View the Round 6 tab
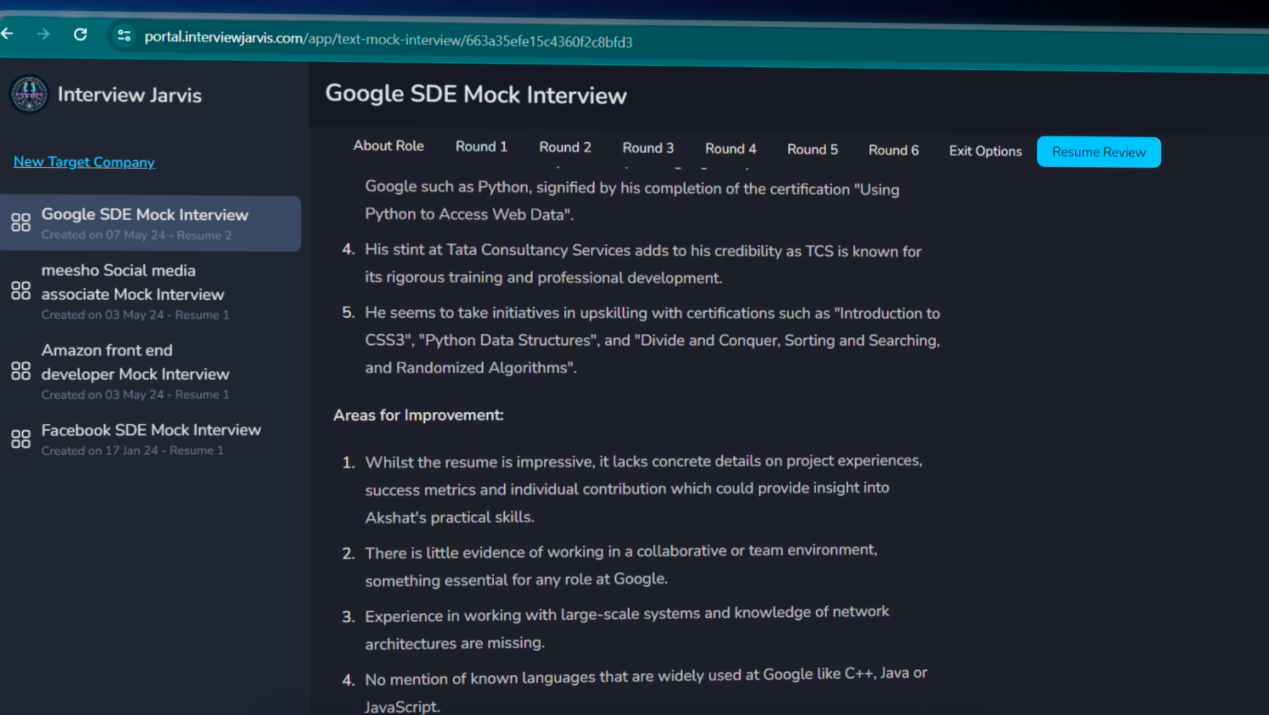 tap(894, 151)
